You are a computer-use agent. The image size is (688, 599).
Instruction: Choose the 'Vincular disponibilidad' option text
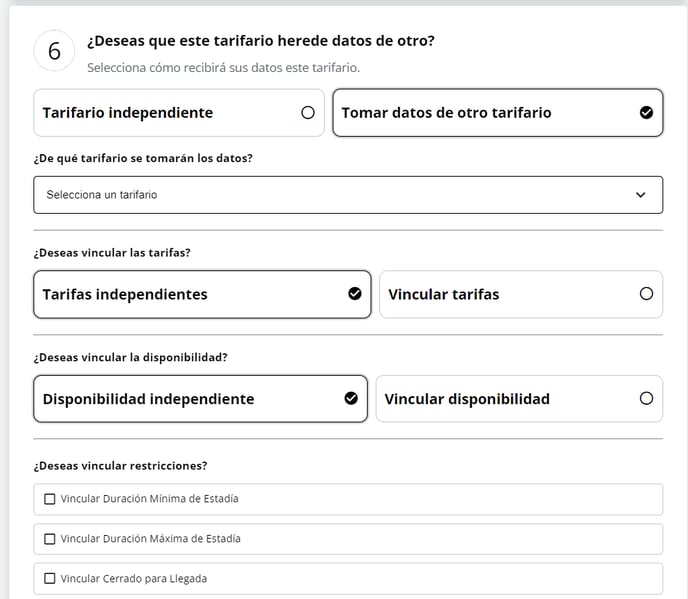click(467, 399)
